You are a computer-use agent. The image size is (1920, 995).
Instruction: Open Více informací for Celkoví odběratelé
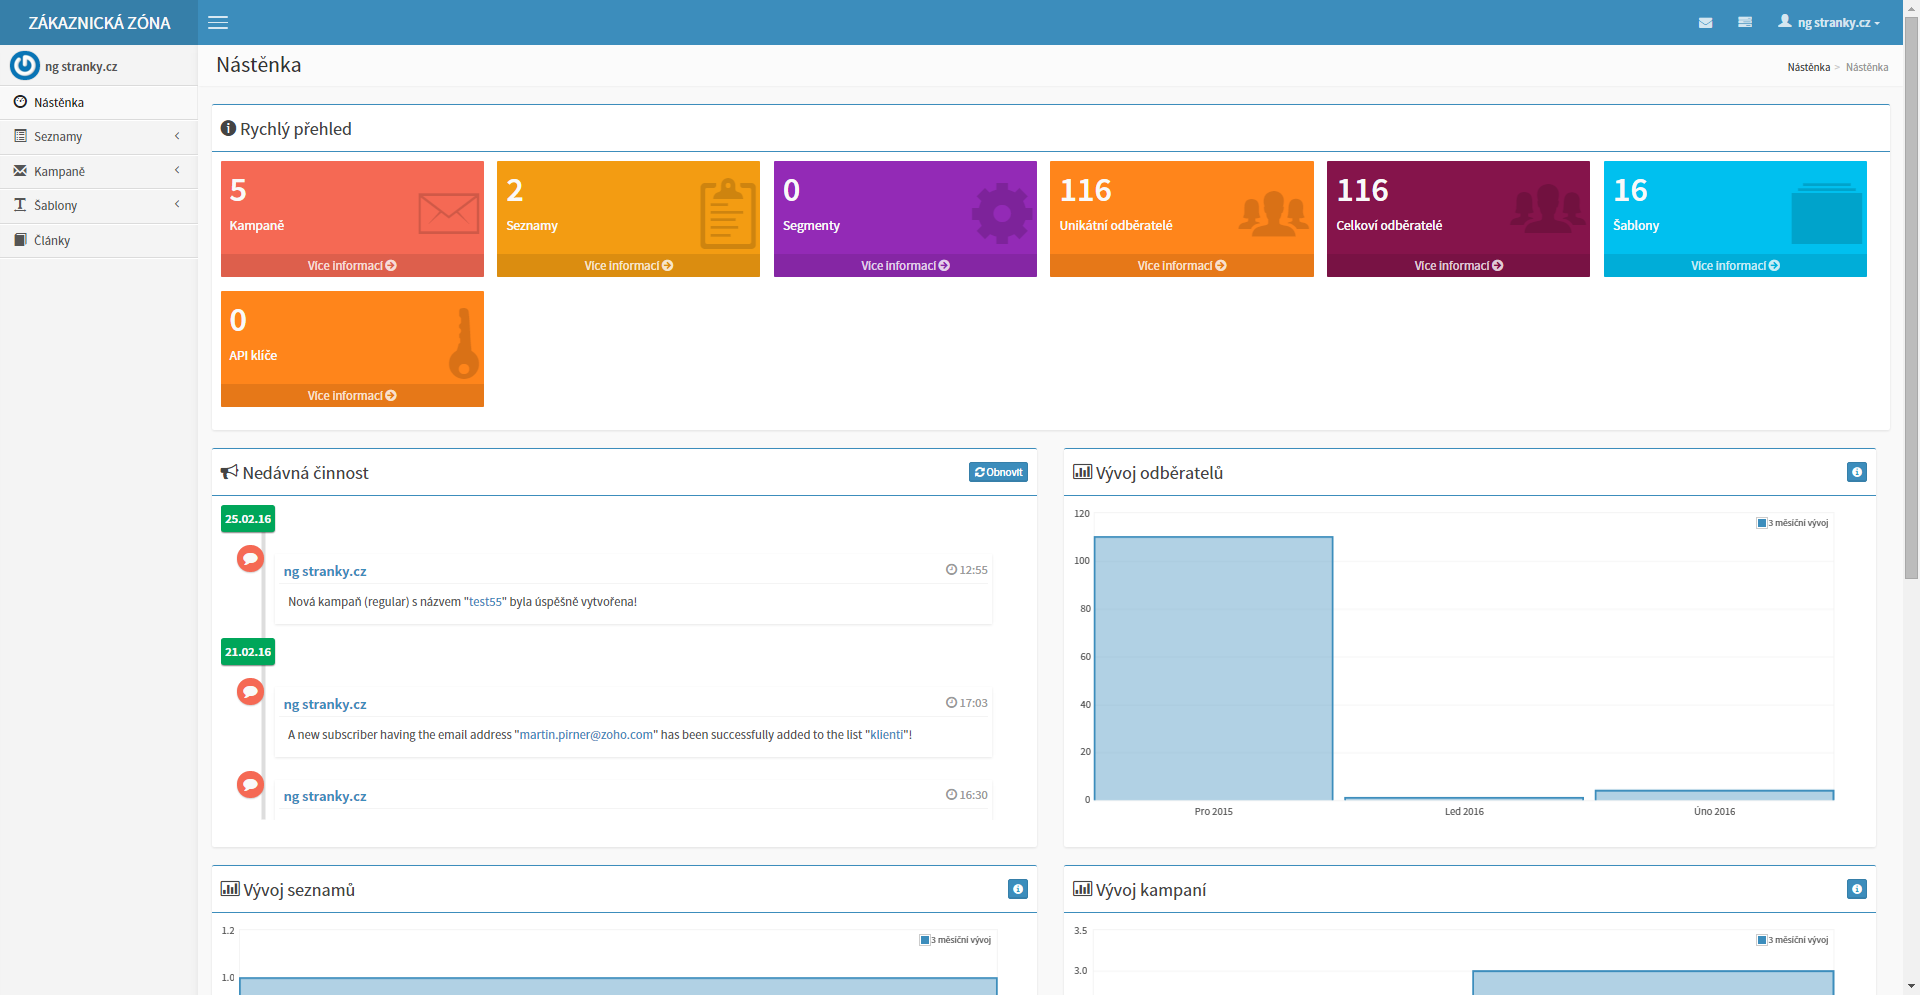1458,266
